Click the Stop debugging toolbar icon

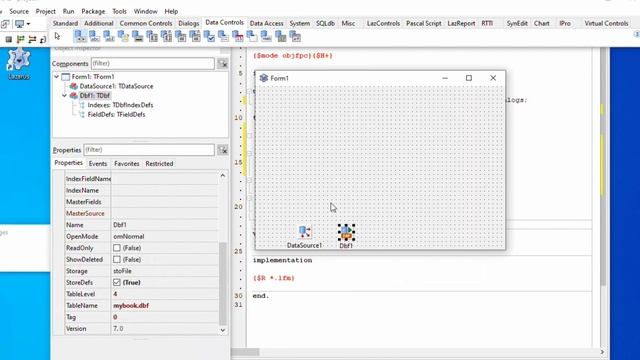pos(9,39)
